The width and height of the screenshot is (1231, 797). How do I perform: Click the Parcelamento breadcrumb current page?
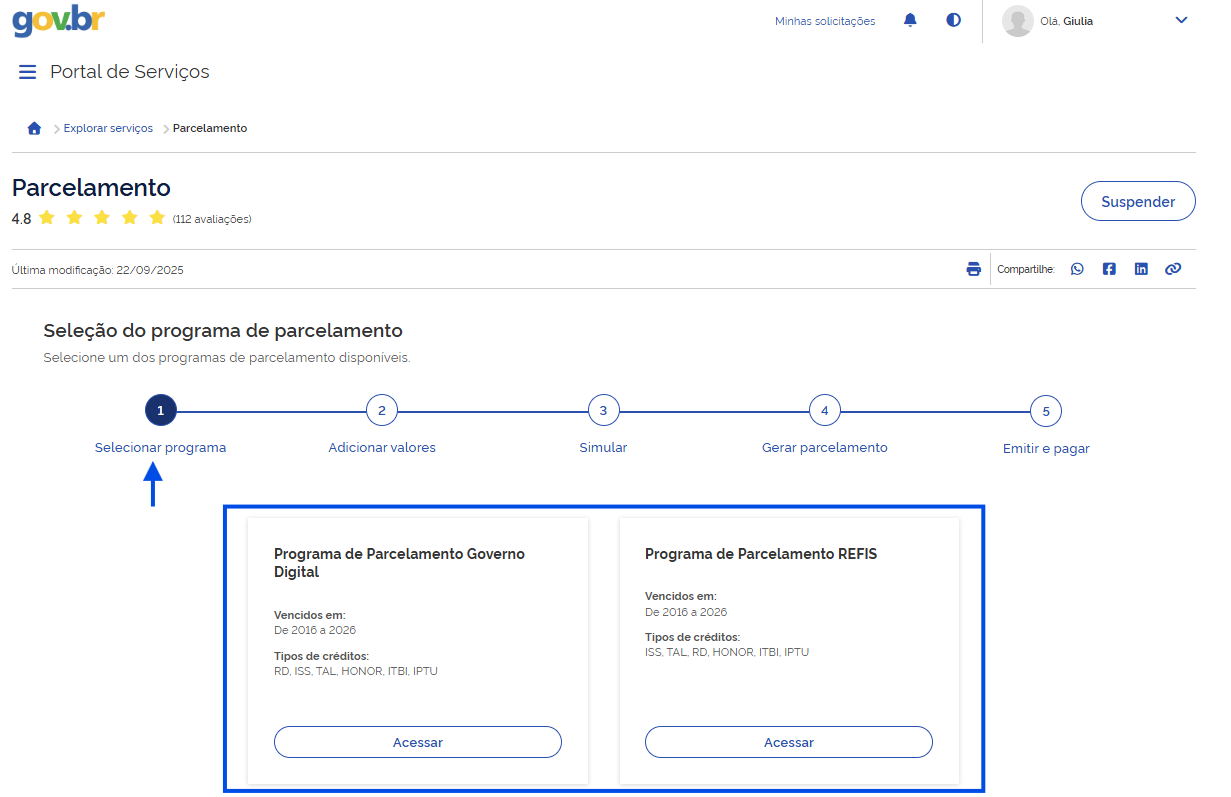210,128
